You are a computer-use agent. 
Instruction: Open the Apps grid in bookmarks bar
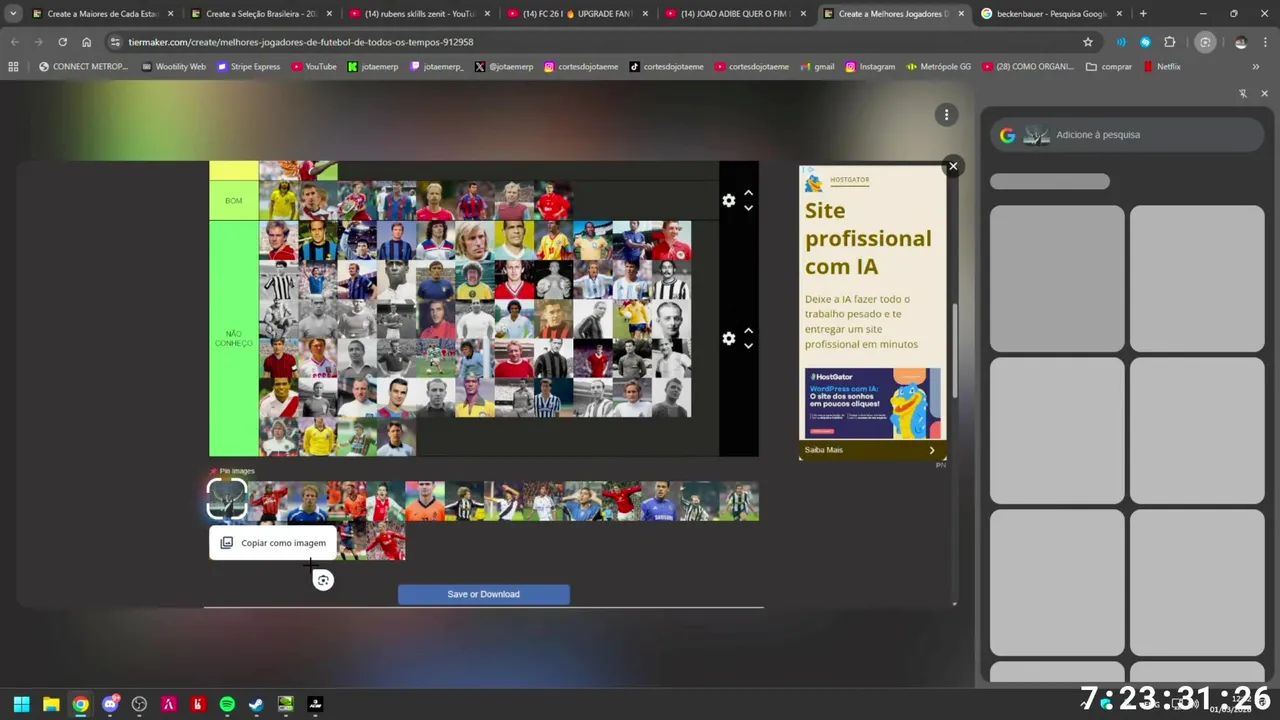tap(13, 67)
